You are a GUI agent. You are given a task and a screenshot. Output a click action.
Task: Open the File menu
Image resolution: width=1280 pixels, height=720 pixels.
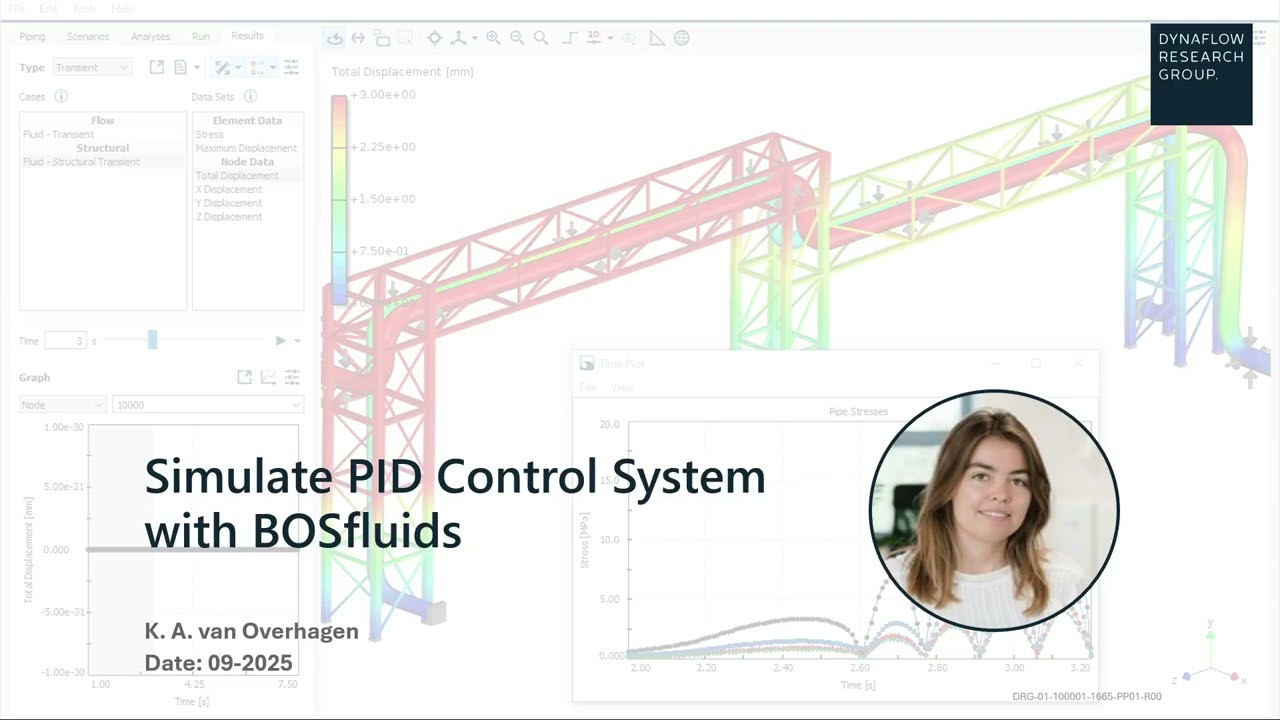point(17,9)
